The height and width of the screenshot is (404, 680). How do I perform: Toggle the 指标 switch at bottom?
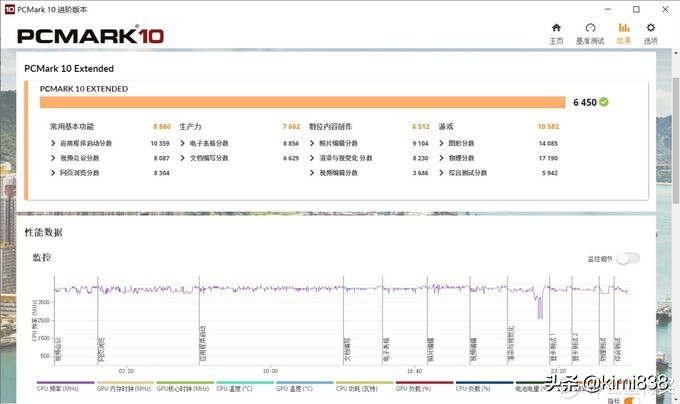pos(632,401)
